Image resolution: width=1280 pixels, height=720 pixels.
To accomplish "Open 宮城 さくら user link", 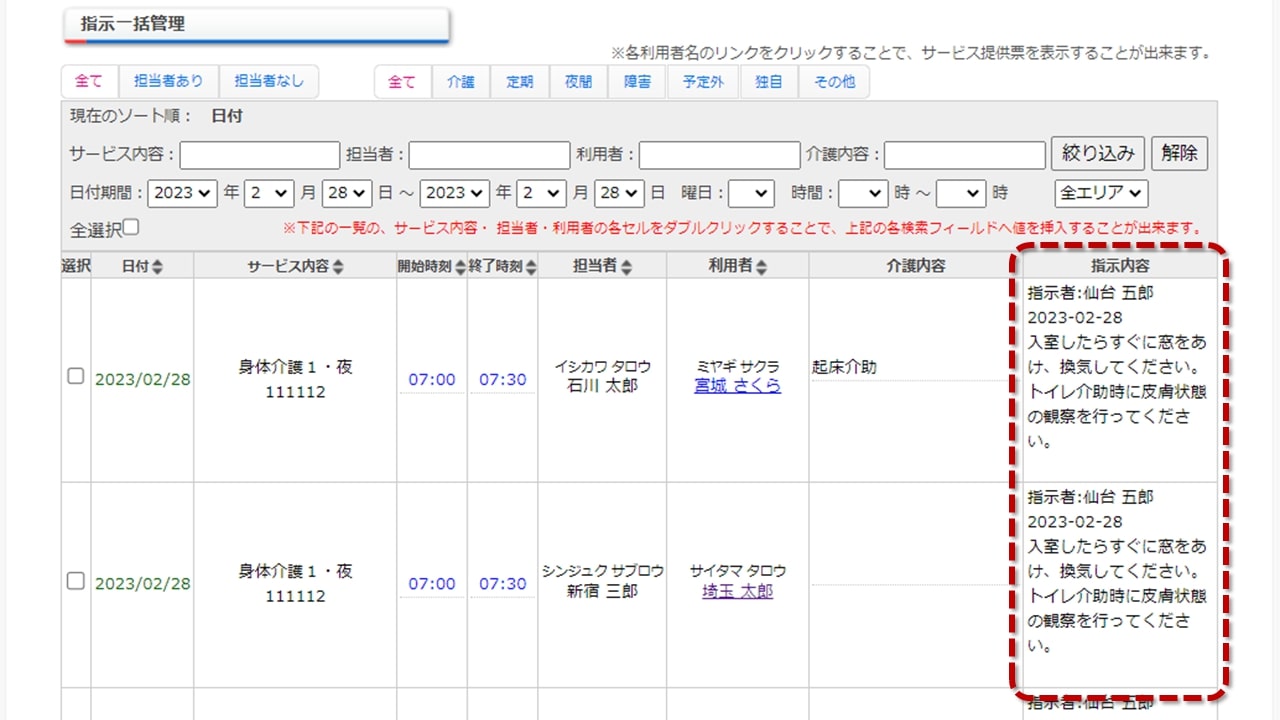I will coord(737,386).
